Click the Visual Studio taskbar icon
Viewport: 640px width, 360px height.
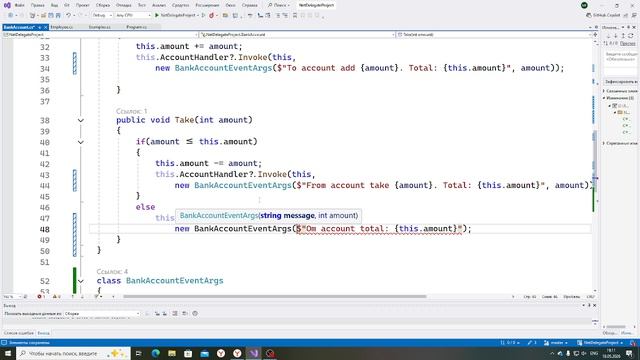[254, 353]
